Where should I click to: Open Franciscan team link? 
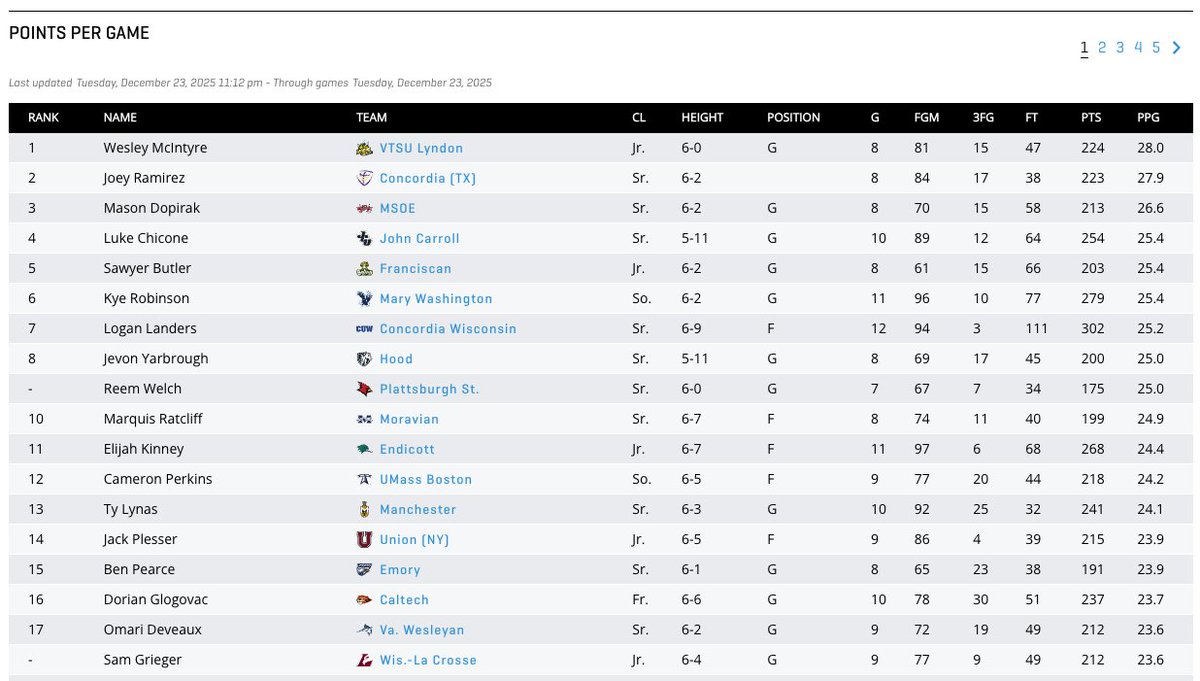(416, 268)
